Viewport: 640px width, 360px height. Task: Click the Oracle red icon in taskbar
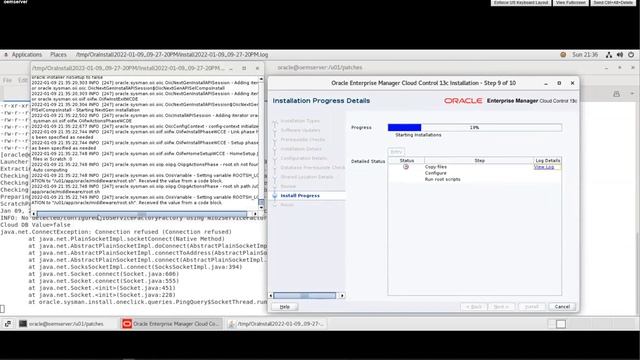coord(127,324)
